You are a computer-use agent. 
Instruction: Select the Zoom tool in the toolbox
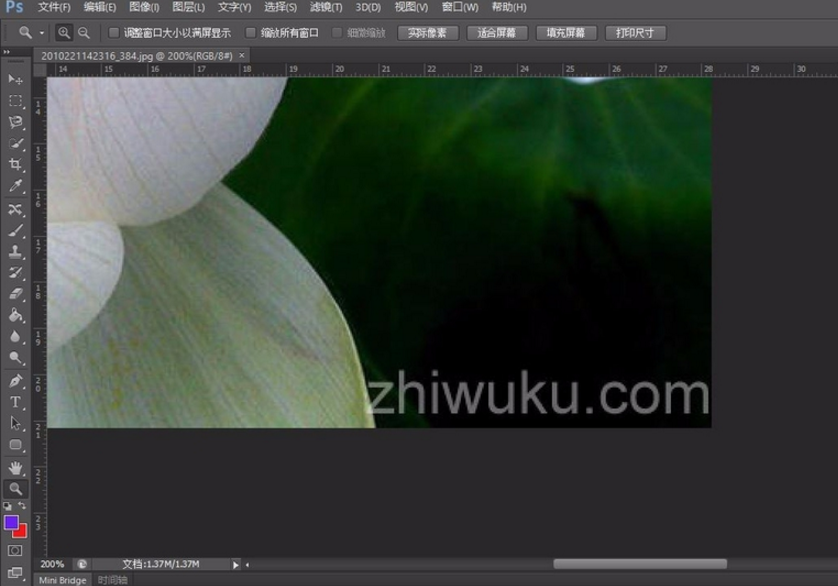click(x=15, y=489)
